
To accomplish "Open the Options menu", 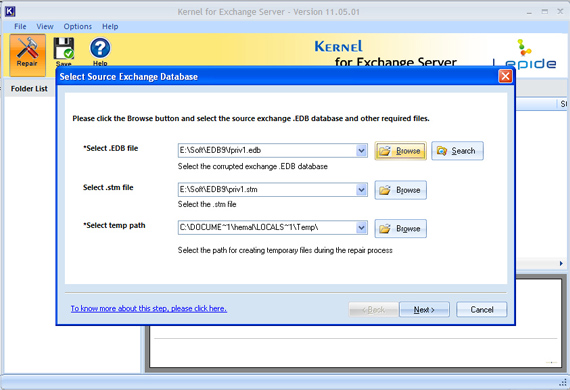I will (77, 27).
